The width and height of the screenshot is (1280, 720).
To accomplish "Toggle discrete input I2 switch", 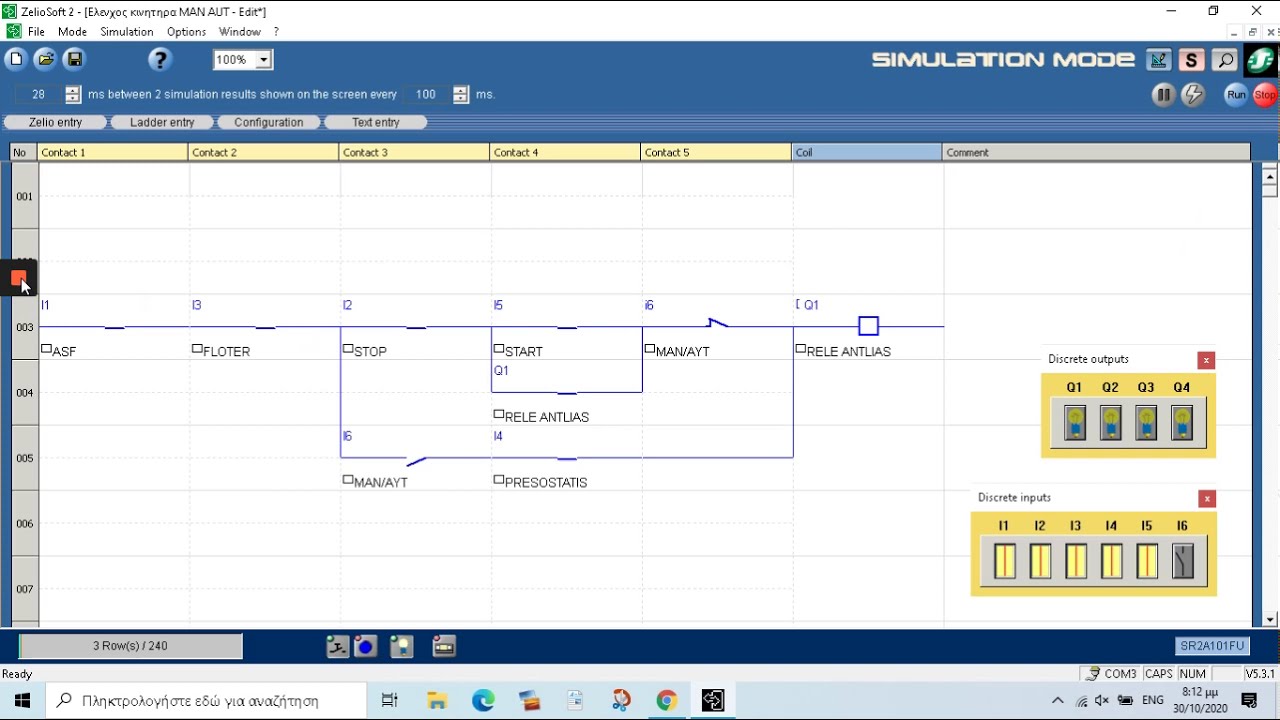I will 1040,561.
